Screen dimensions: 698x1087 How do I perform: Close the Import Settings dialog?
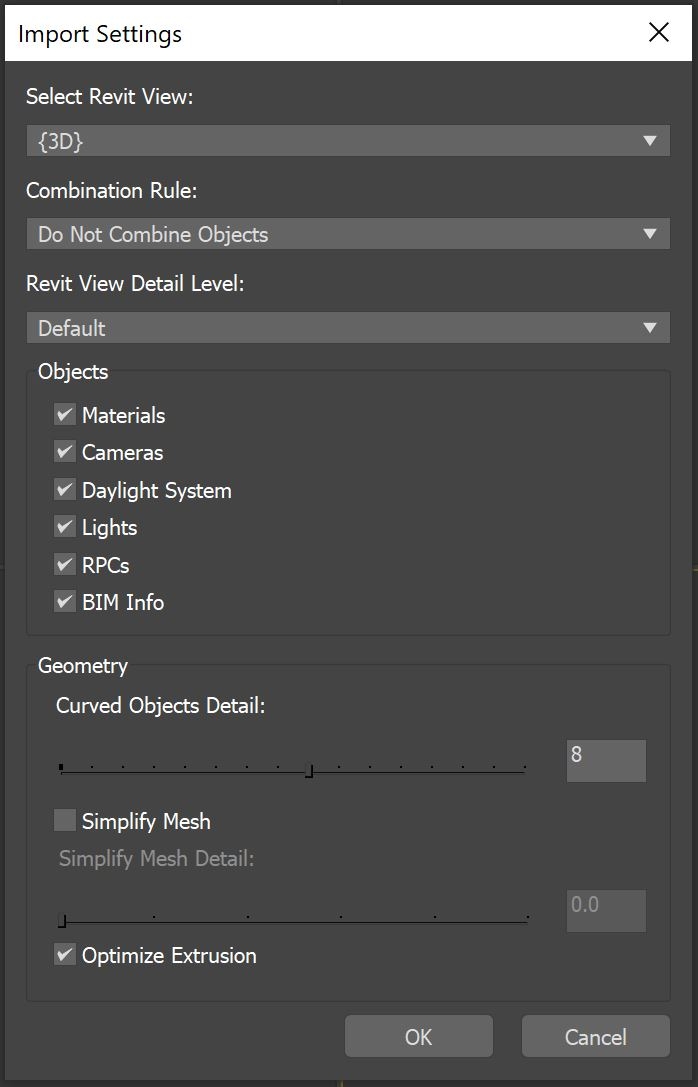coord(658,33)
